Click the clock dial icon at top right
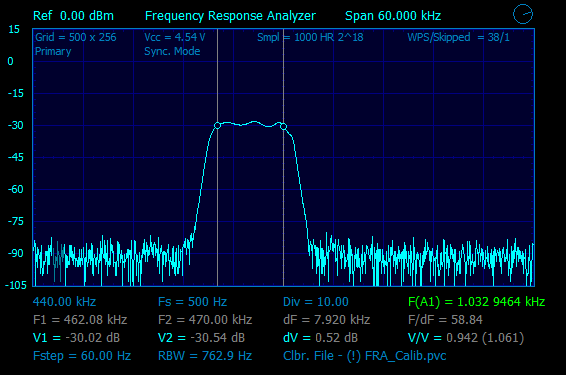 pos(523,14)
